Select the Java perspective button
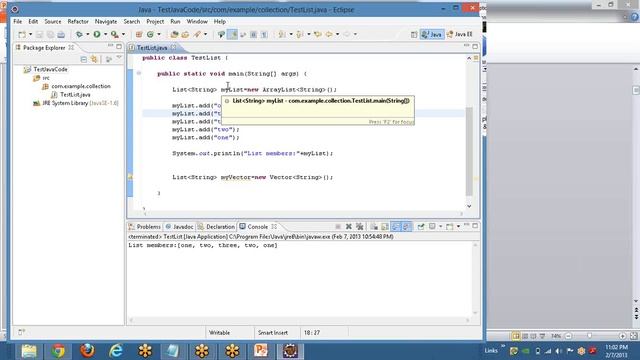 (432, 35)
